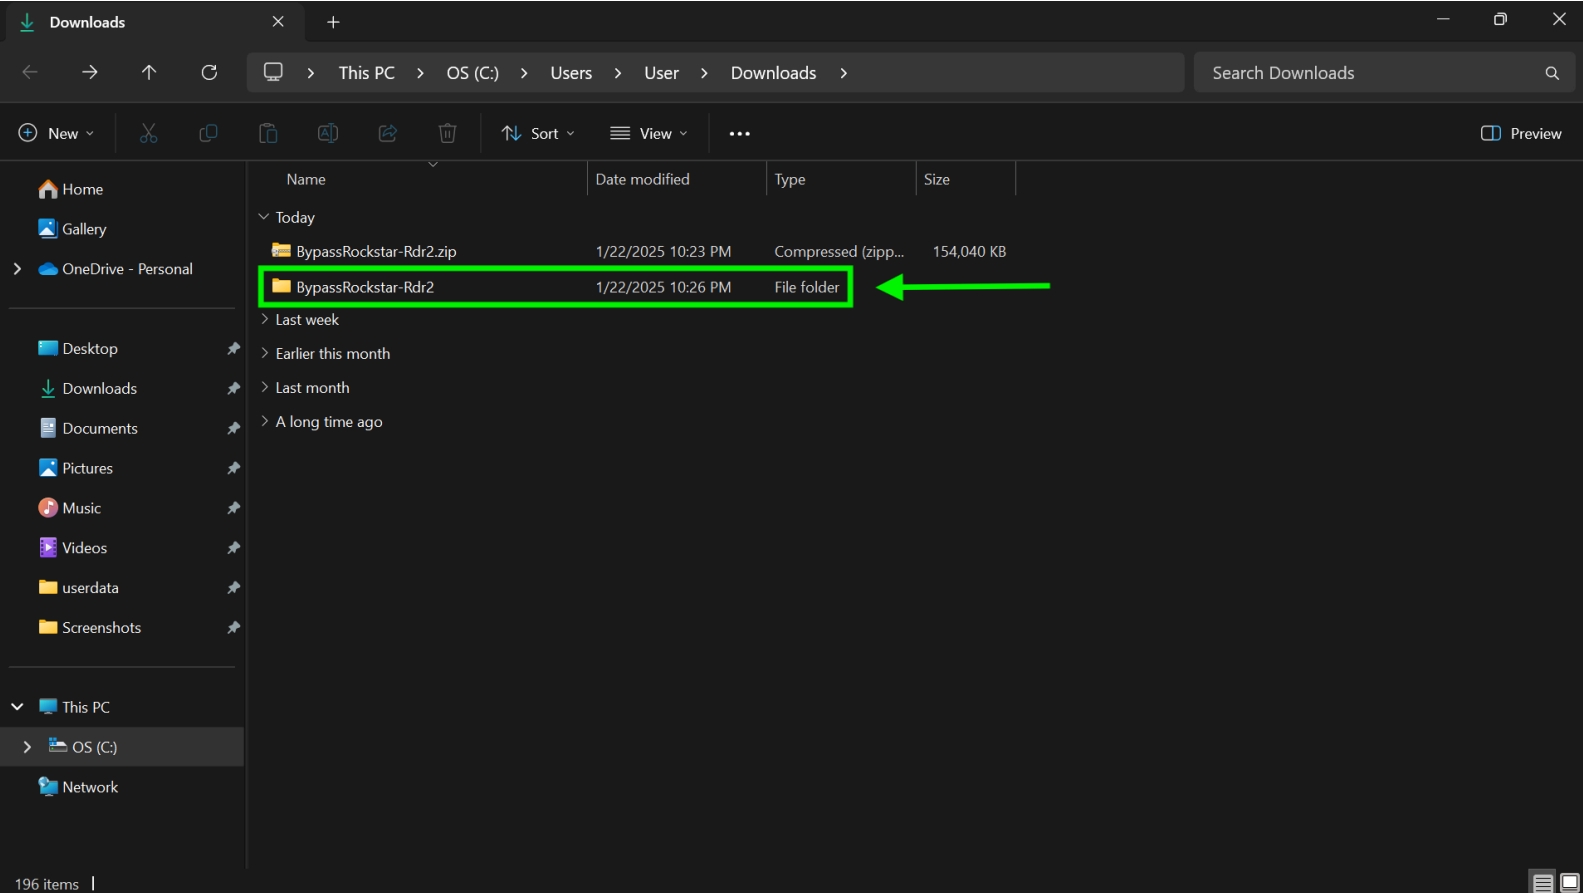Click the 1/22/2025 10:26 PM date cell

(x=663, y=287)
